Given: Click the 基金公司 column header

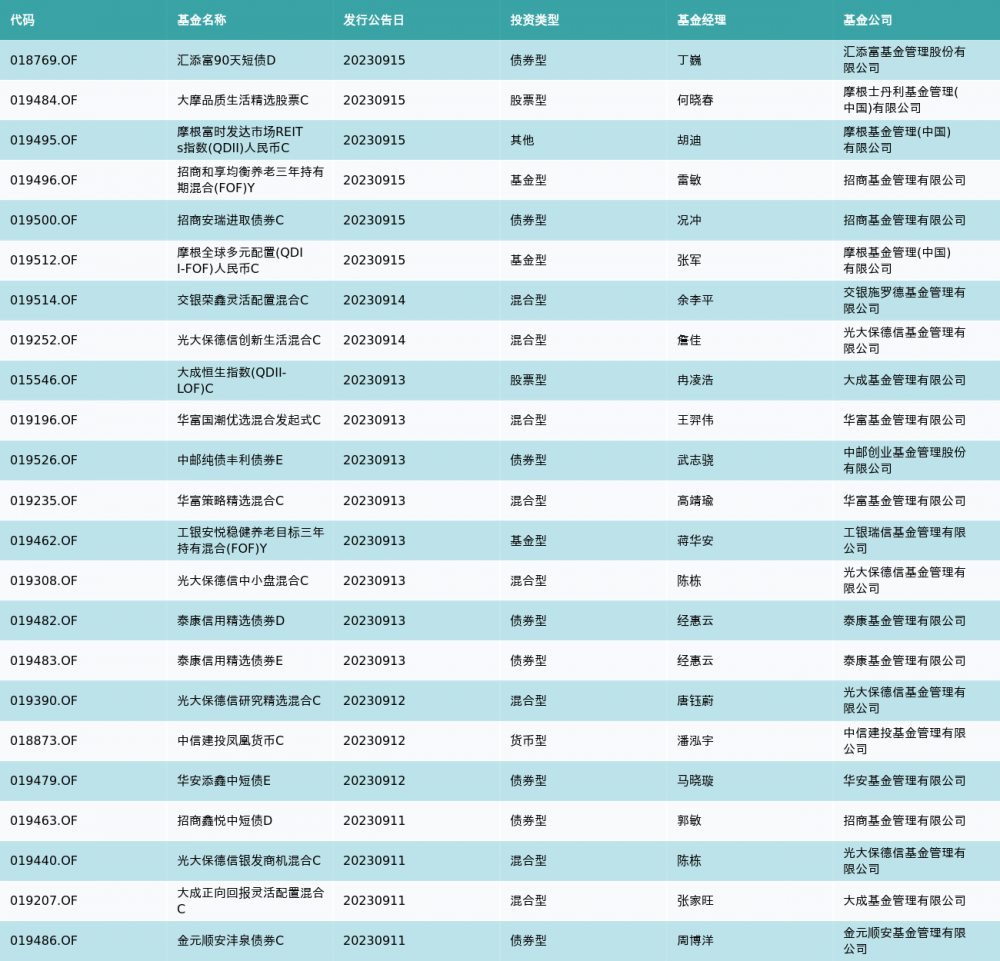Looking at the screenshot, I should (867, 20).
